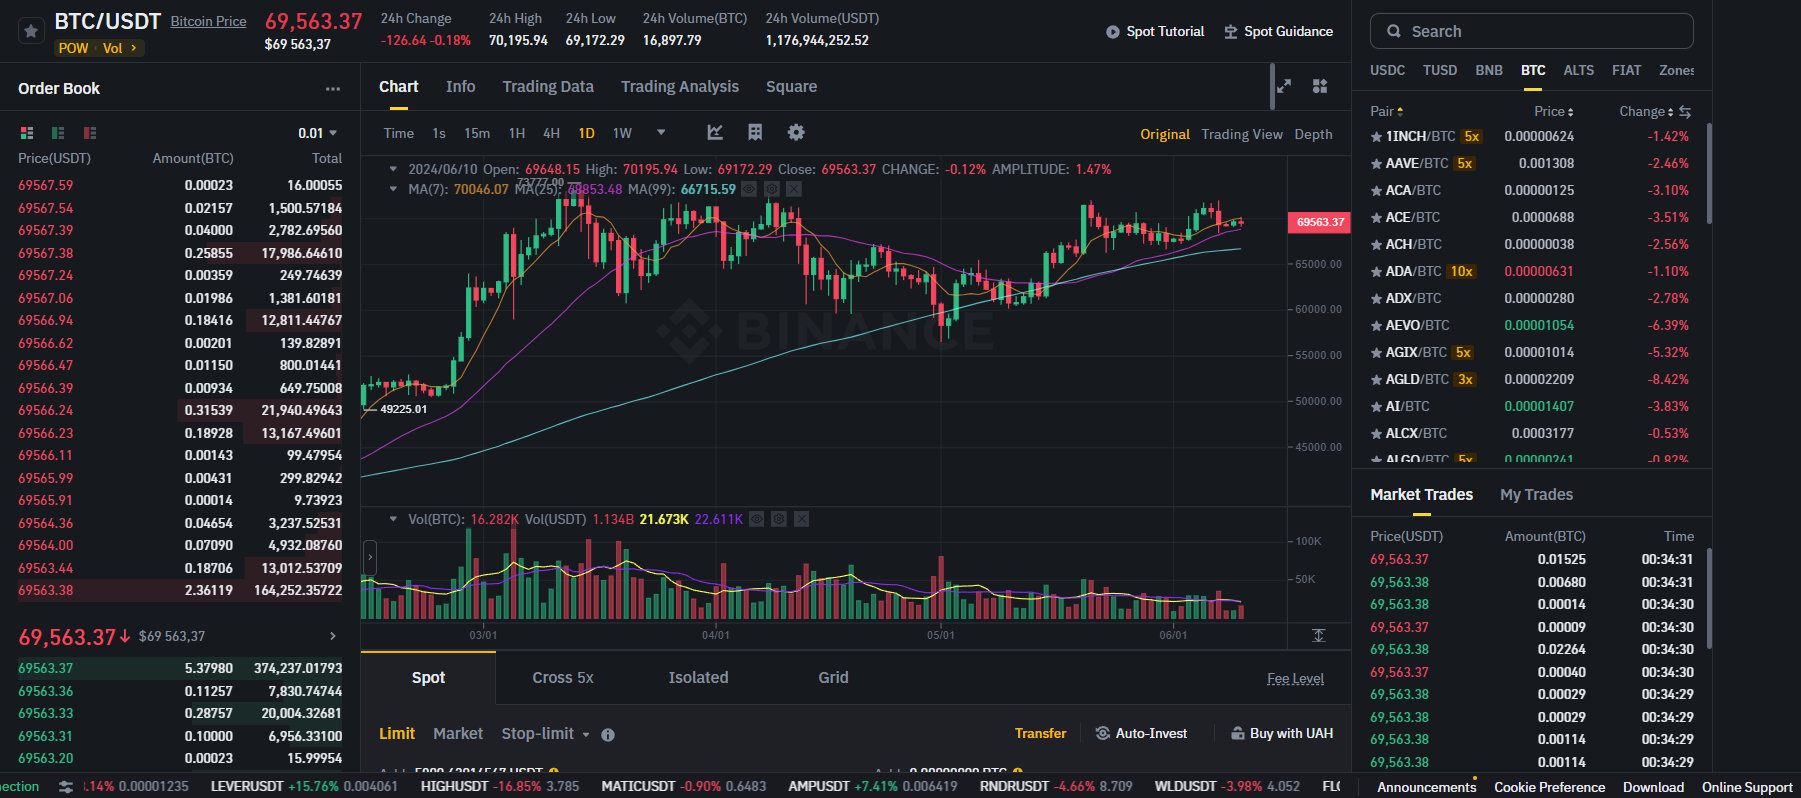Show both buy and sell orders view
The width and height of the screenshot is (1801, 798).
point(27,133)
